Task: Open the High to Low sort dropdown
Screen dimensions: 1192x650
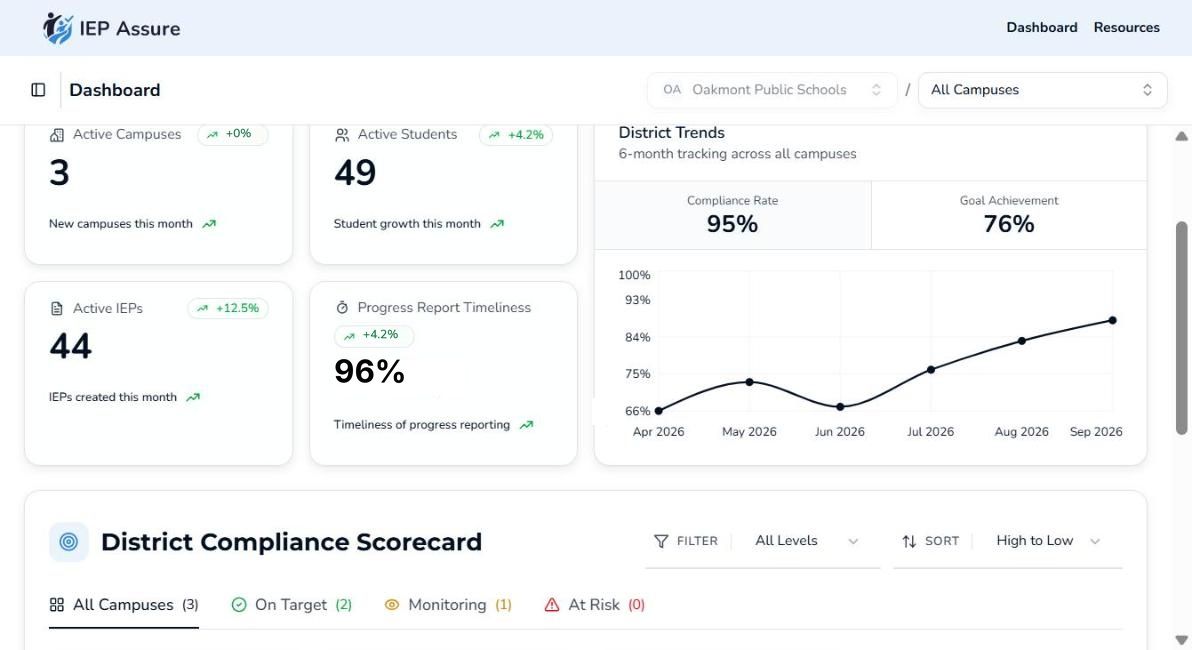Action: (x=1048, y=541)
